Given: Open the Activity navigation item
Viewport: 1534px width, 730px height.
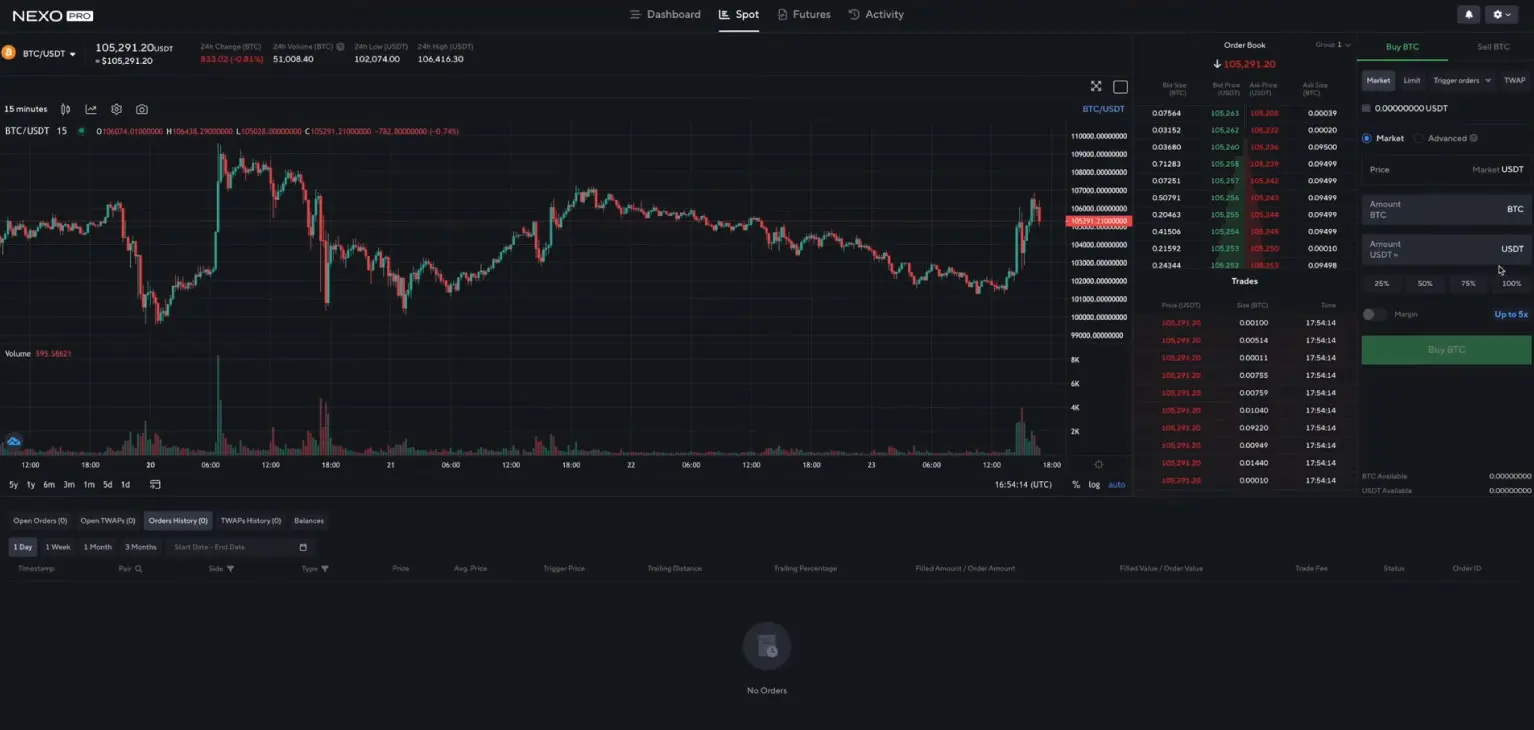Looking at the screenshot, I should point(876,15).
